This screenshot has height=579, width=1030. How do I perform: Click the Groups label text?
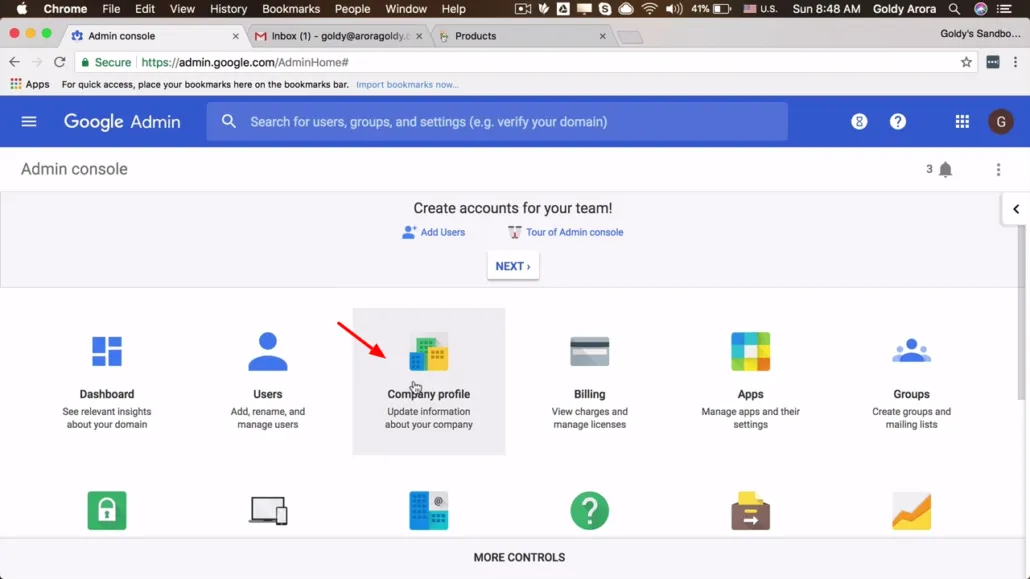point(911,394)
